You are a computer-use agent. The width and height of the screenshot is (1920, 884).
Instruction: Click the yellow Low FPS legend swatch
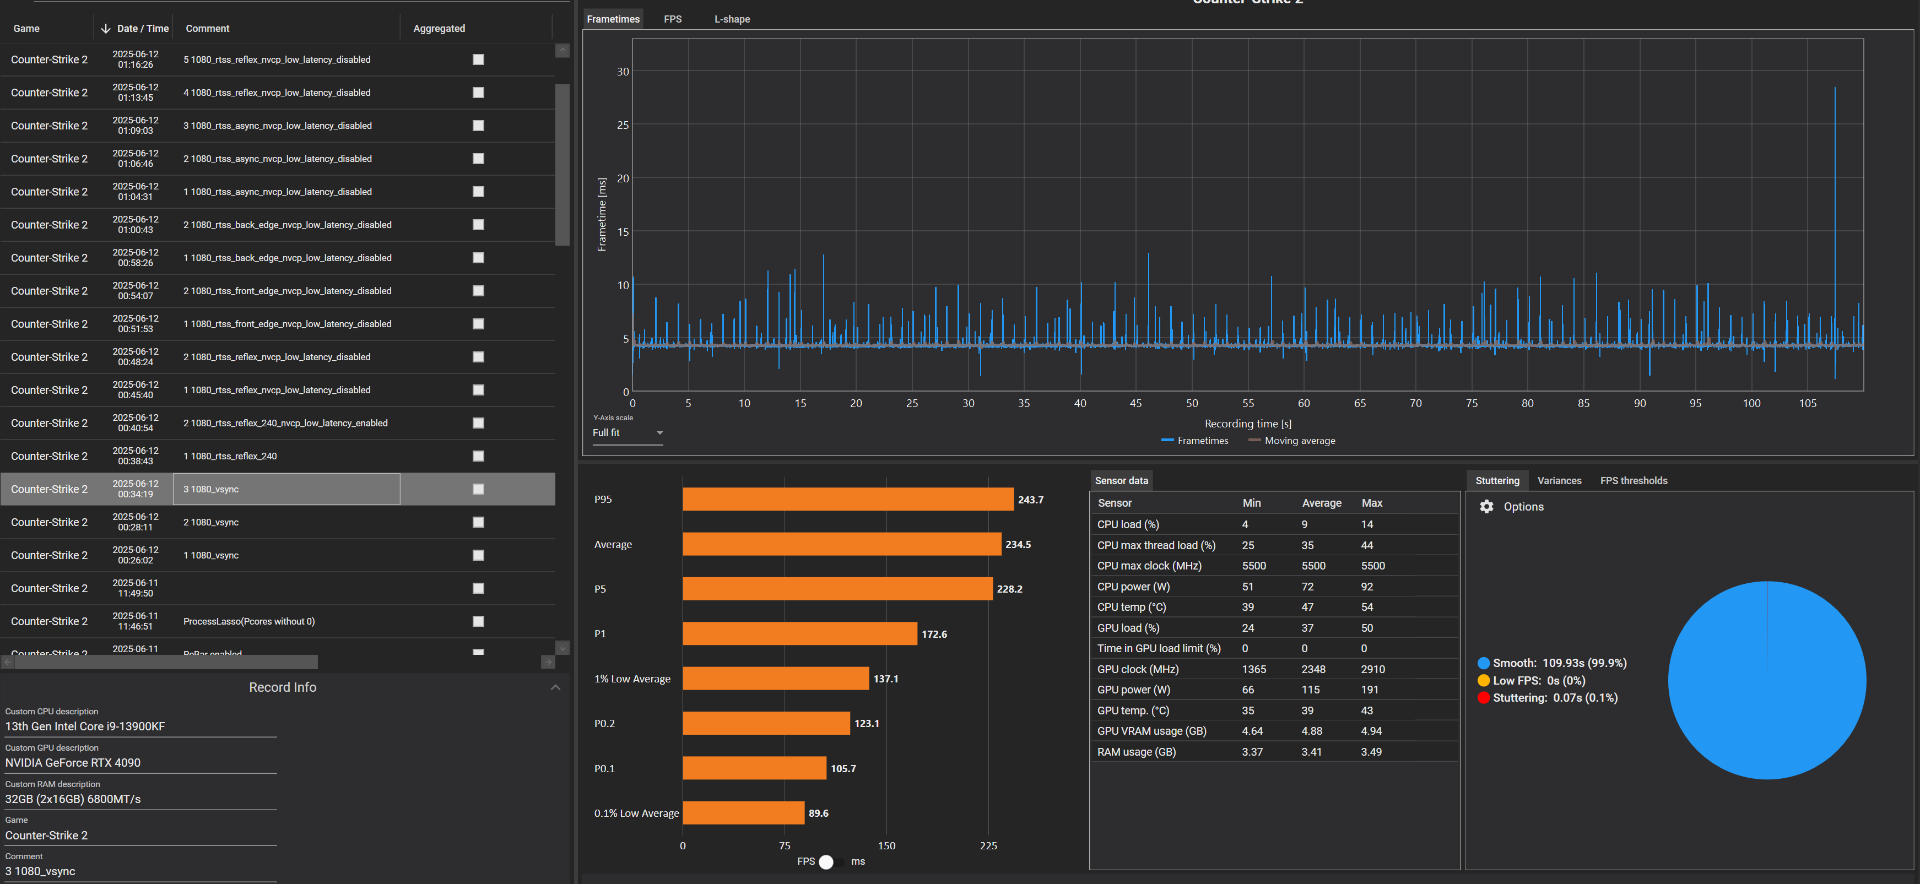[x=1484, y=681]
